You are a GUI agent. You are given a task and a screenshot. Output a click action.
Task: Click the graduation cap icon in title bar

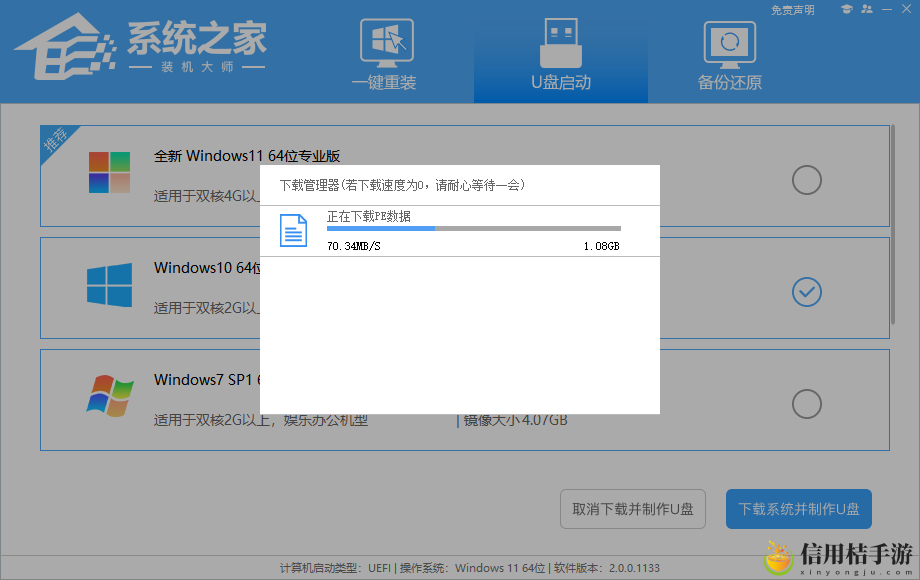point(846,9)
